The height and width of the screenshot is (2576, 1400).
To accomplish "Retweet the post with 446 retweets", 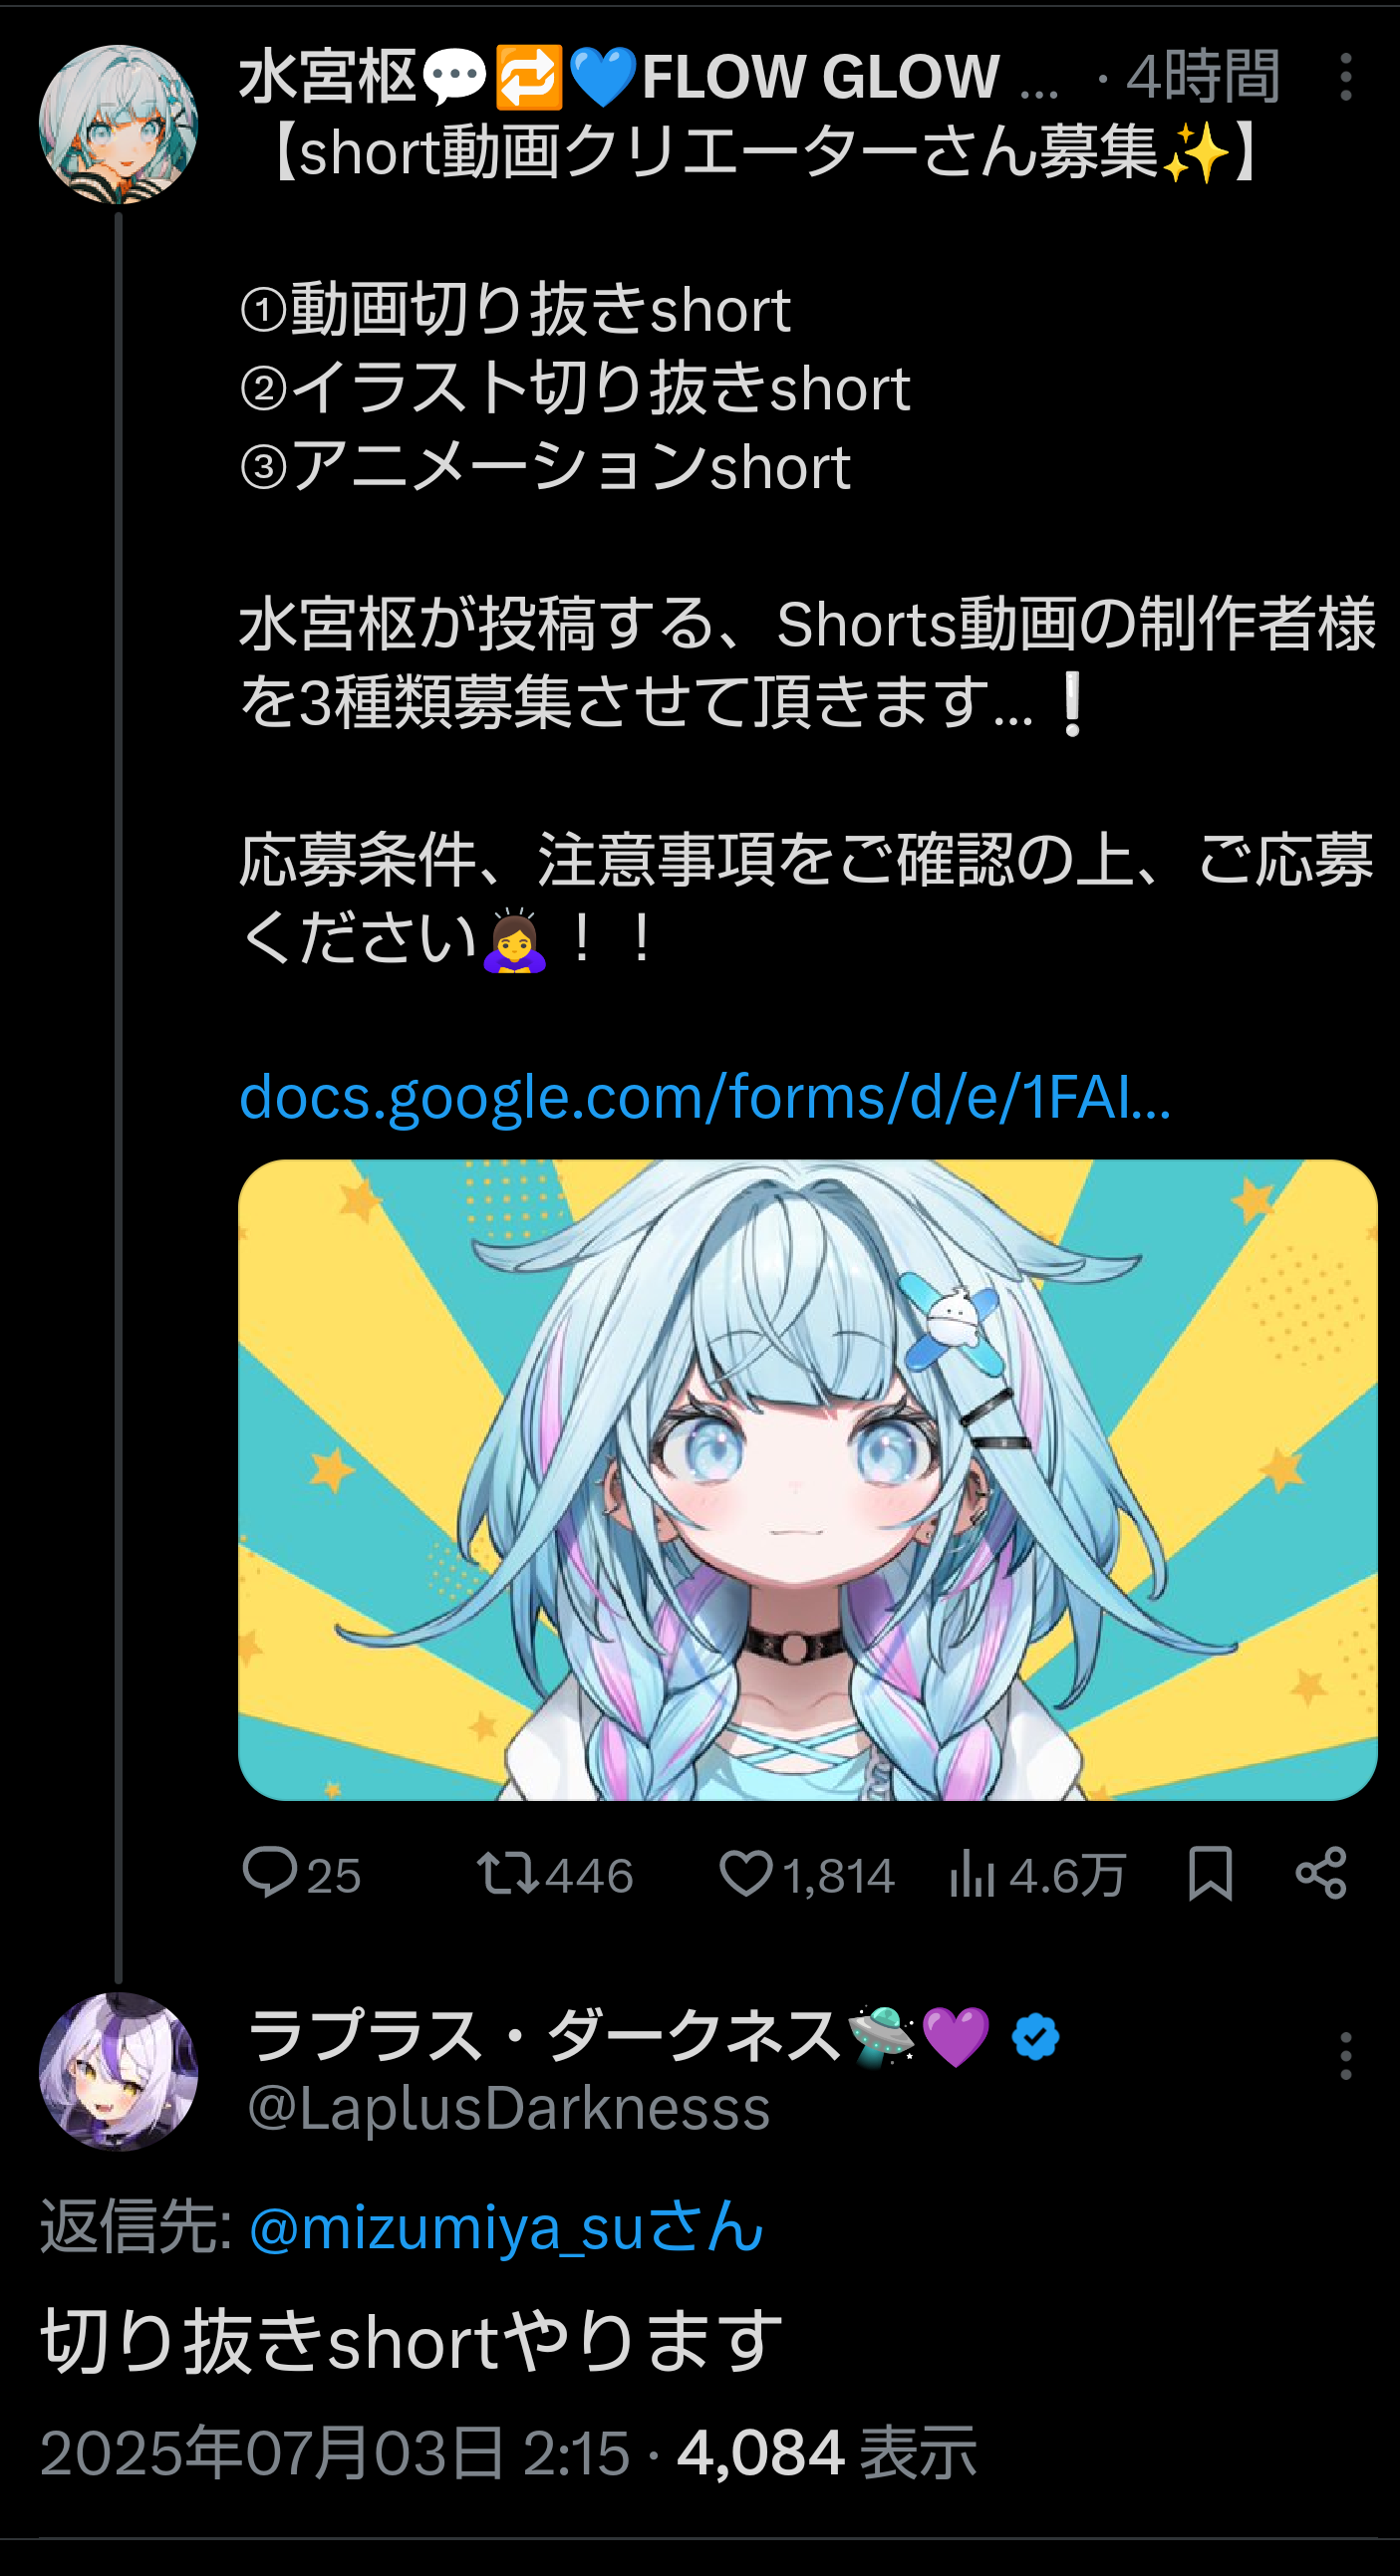I will 555,1874.
